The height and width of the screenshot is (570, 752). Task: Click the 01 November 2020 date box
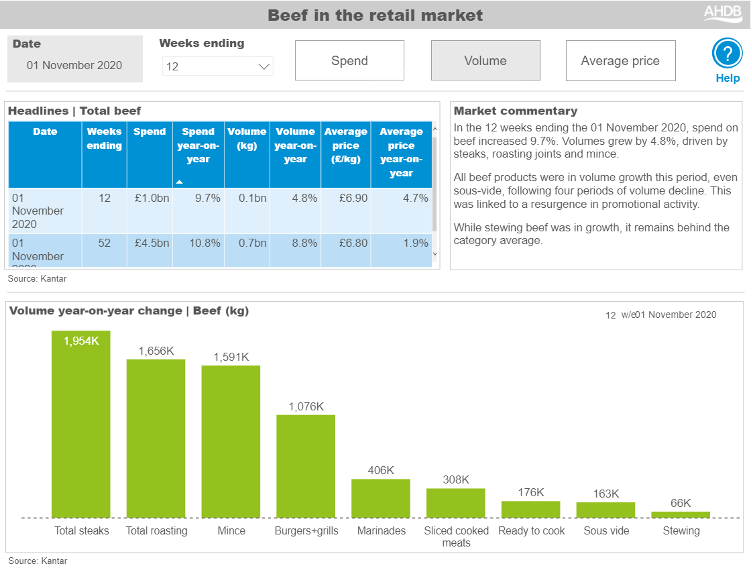coord(75,65)
